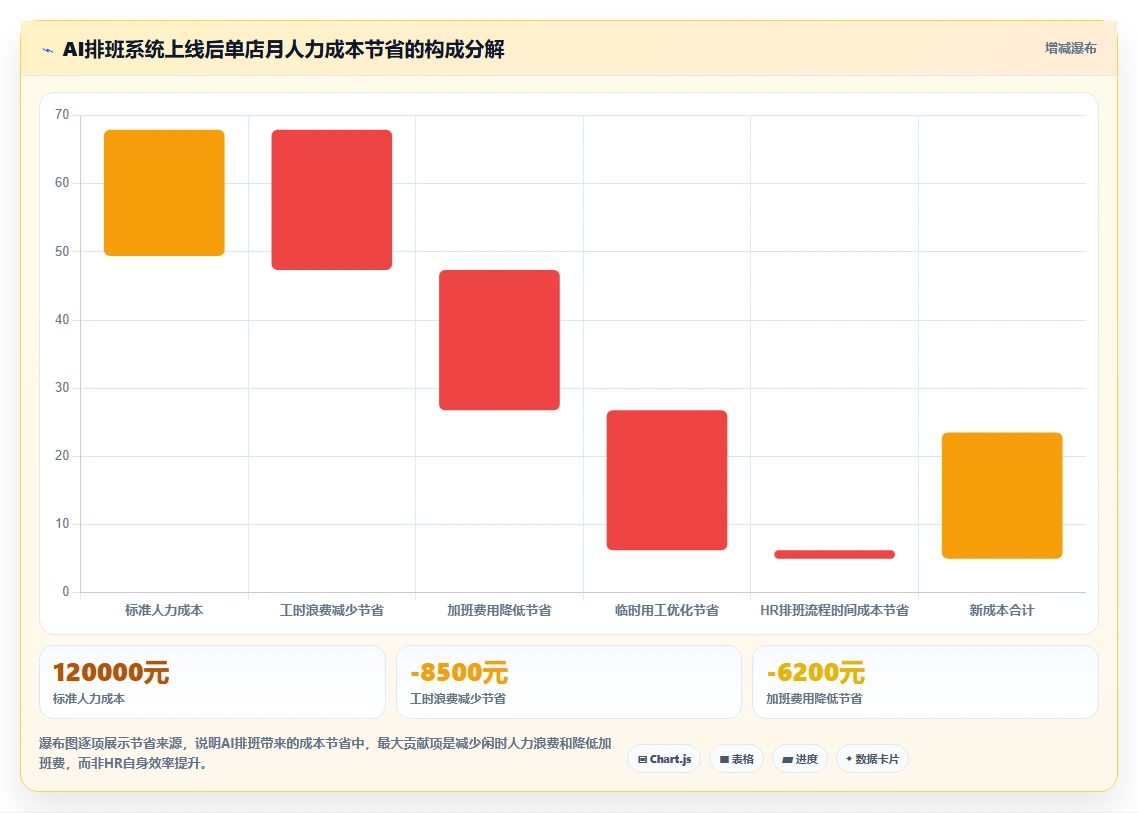Screen dimensions: 1138x813
Task: Click the orange 标准人力成本 bar
Action: tap(164, 193)
